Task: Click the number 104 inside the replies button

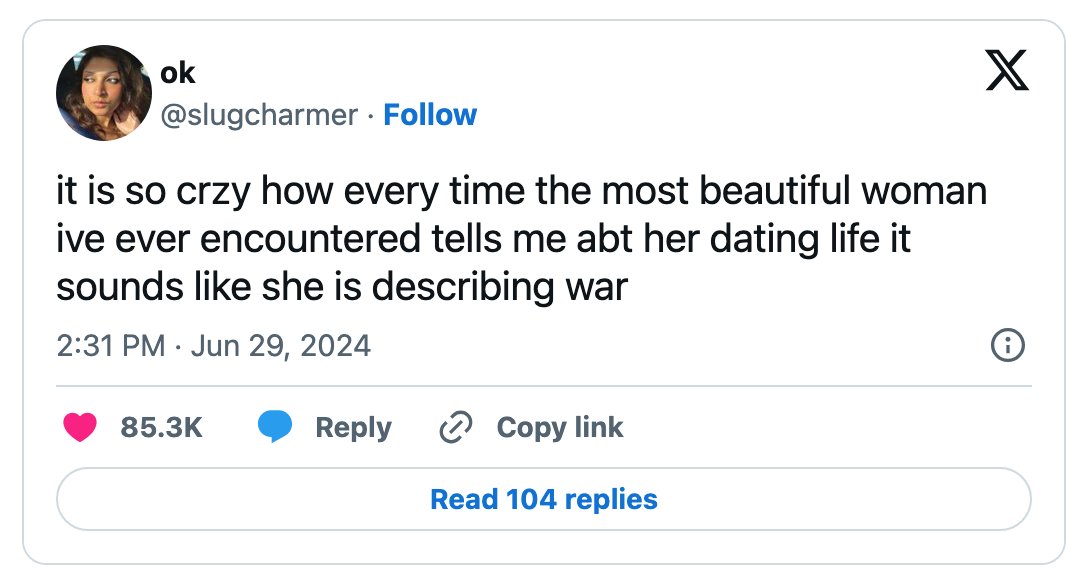Action: 531,499
